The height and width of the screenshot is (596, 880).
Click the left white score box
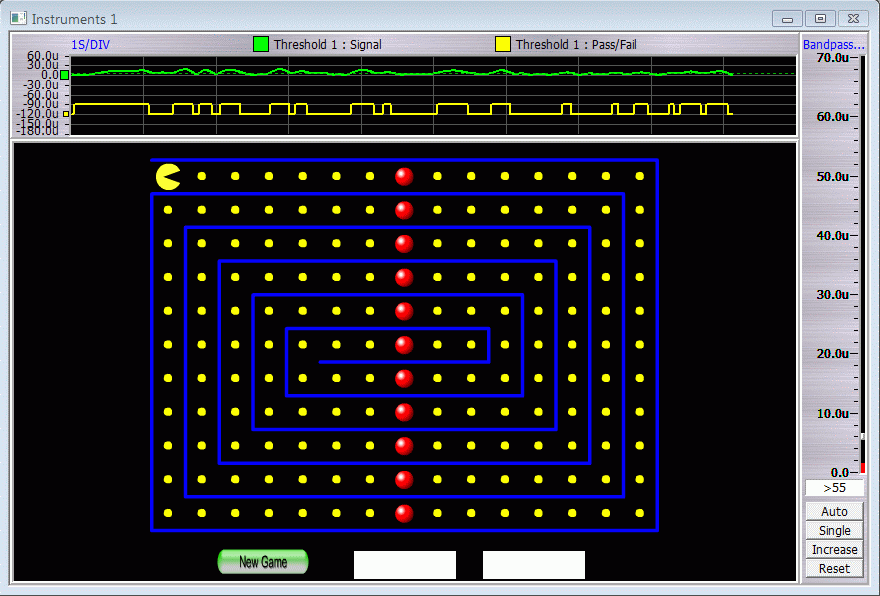405,565
